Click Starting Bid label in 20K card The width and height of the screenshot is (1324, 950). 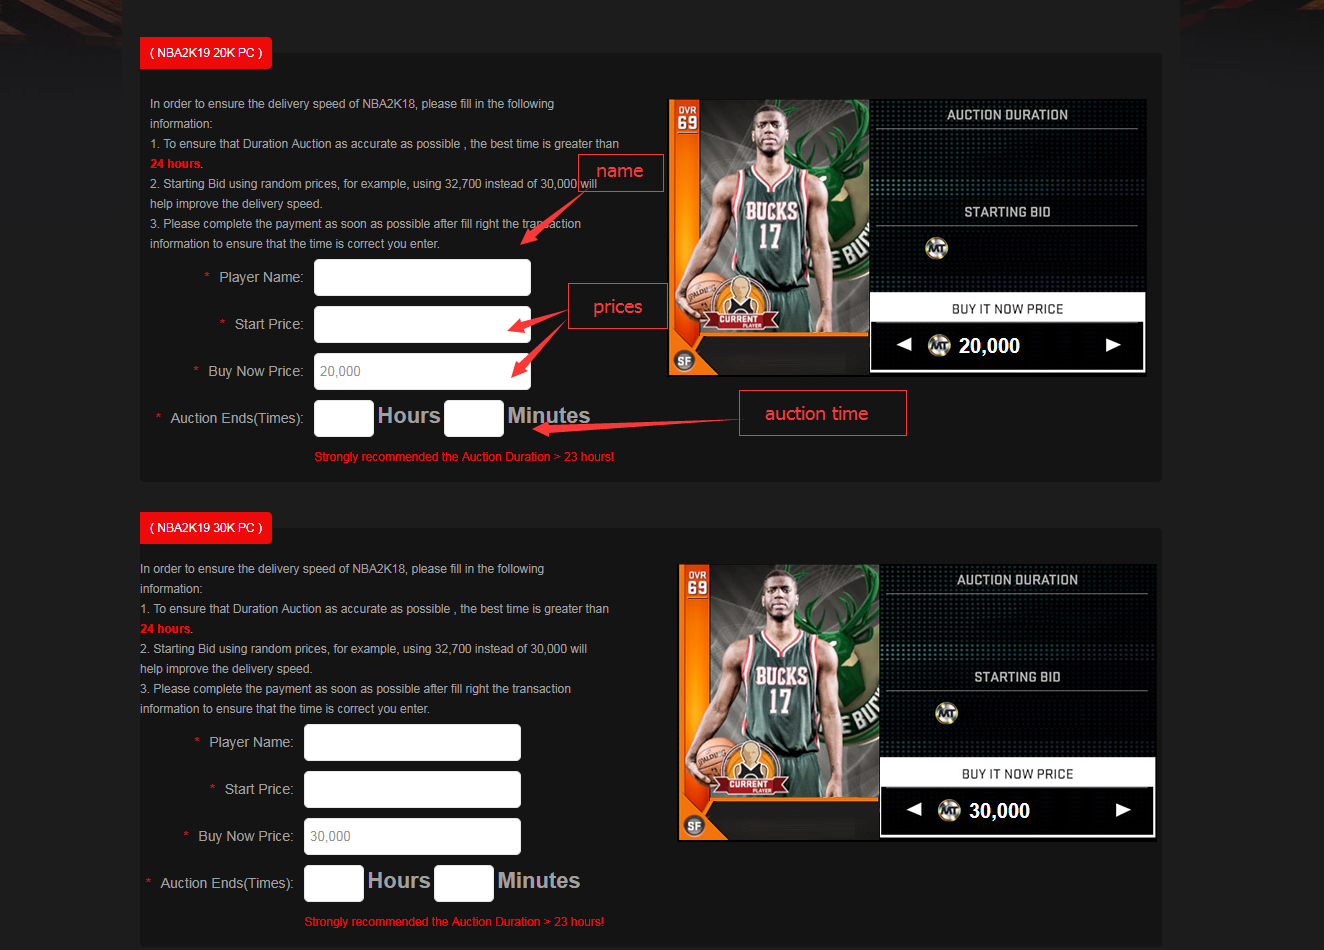(1007, 212)
